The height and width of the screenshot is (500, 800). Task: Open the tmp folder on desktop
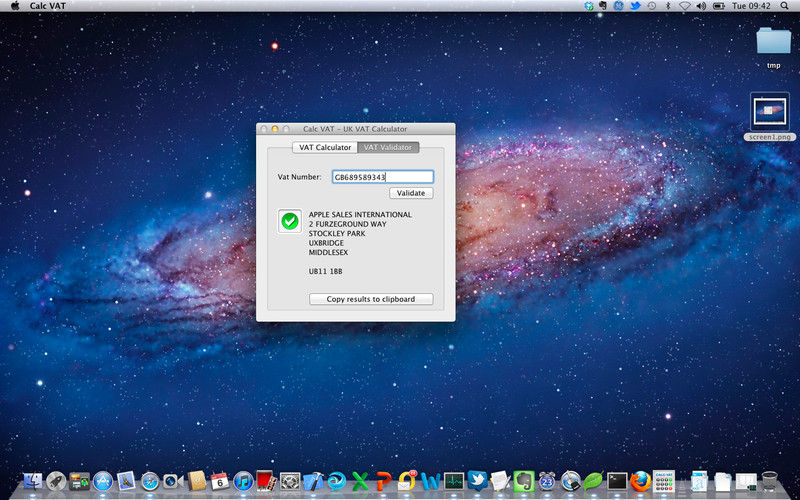coord(773,42)
